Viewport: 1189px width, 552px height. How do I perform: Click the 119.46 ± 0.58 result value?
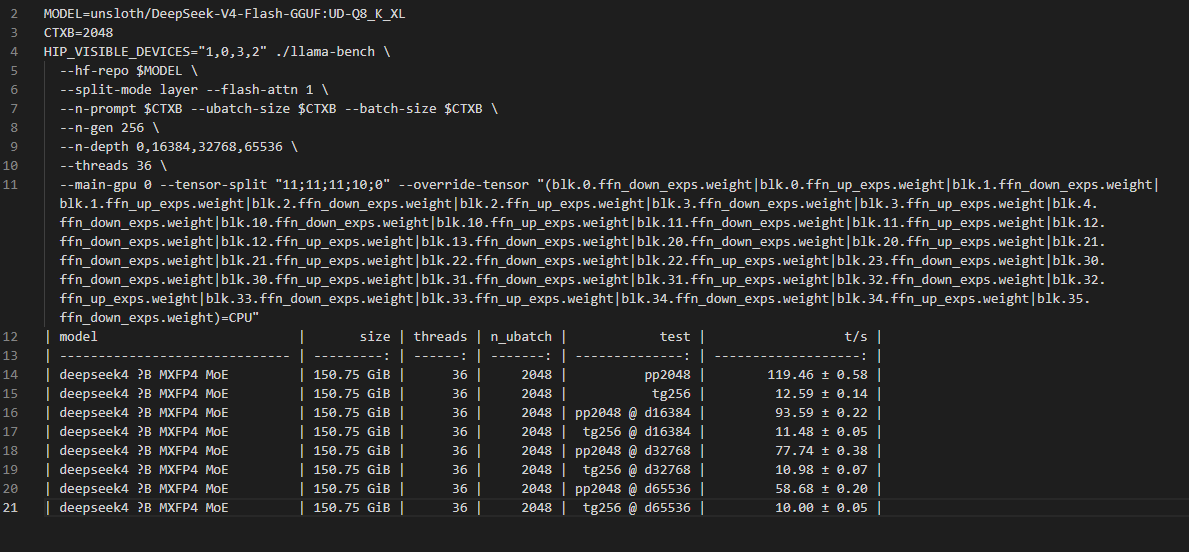[x=817, y=375]
